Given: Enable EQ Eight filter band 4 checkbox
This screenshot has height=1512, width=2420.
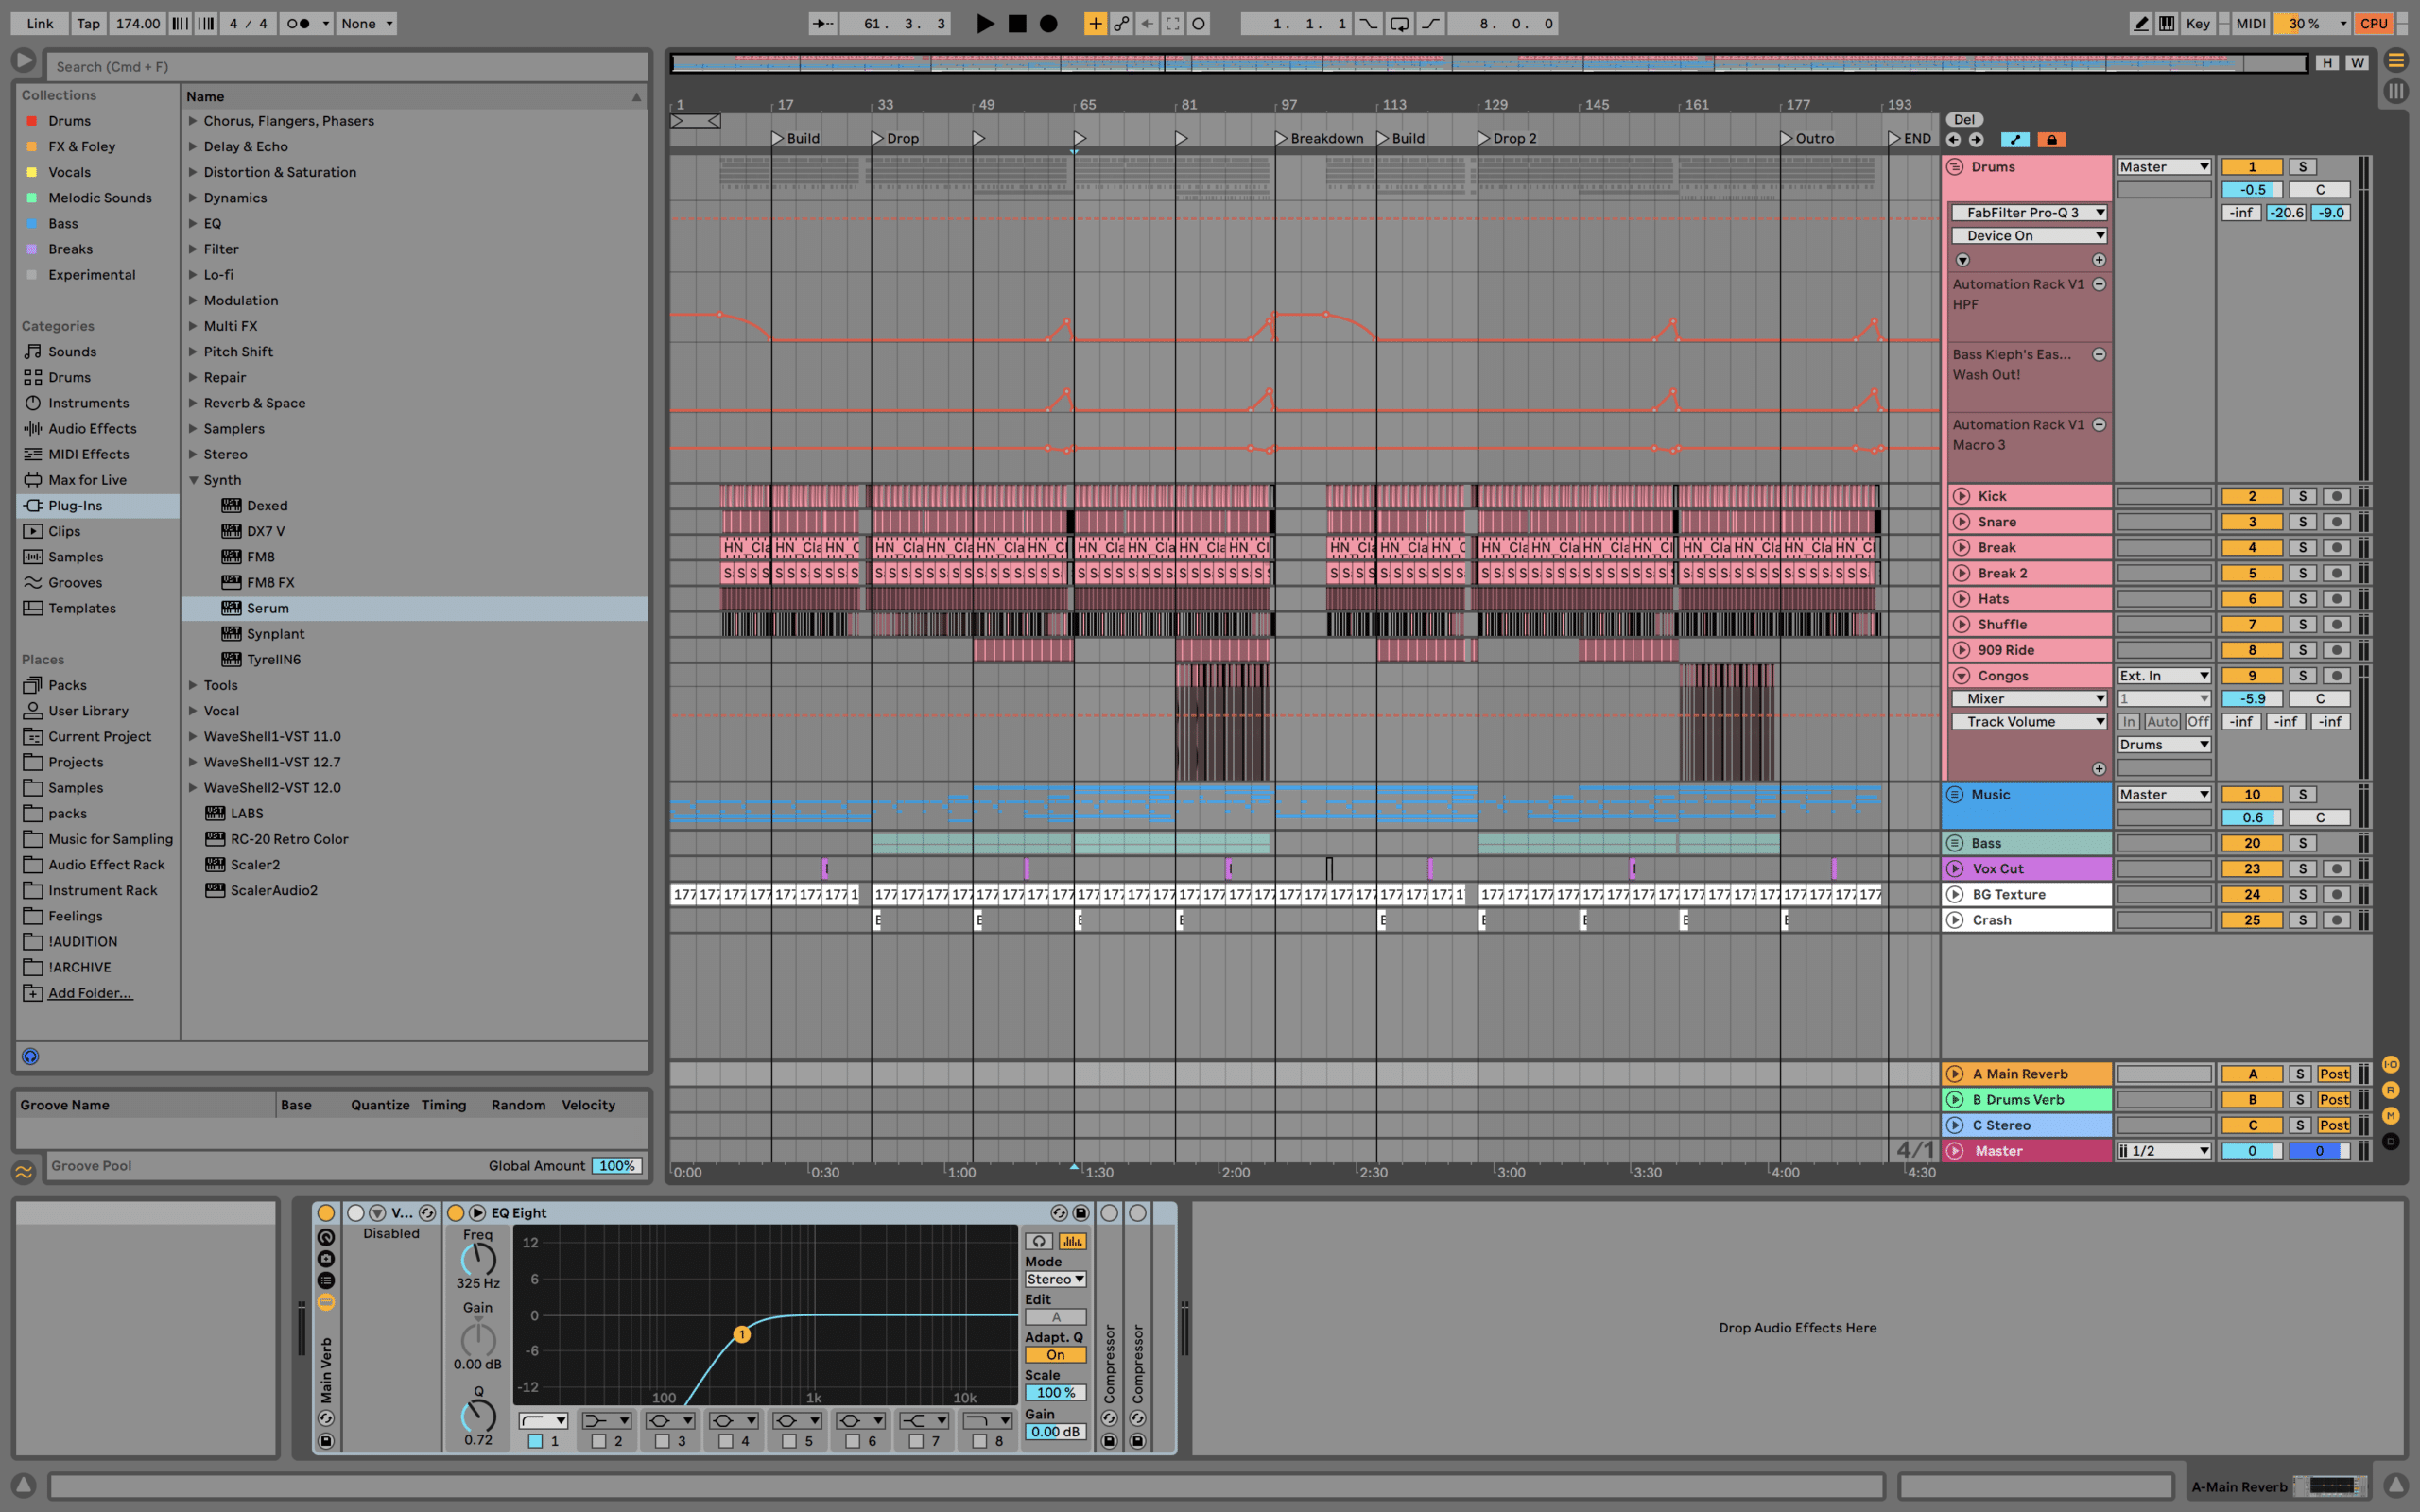Looking at the screenshot, I should (x=726, y=1441).
